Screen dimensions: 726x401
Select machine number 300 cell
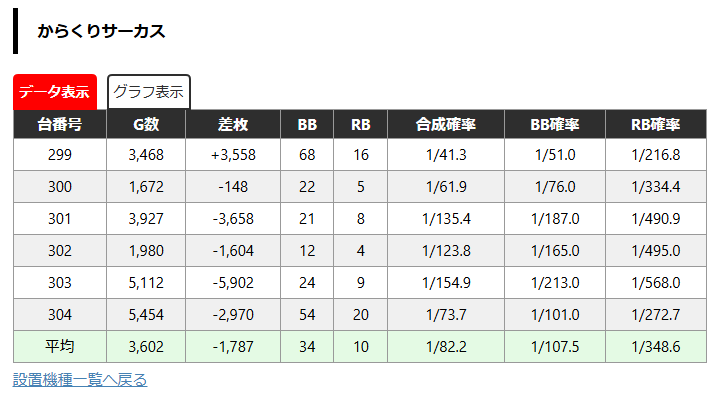coord(60,187)
